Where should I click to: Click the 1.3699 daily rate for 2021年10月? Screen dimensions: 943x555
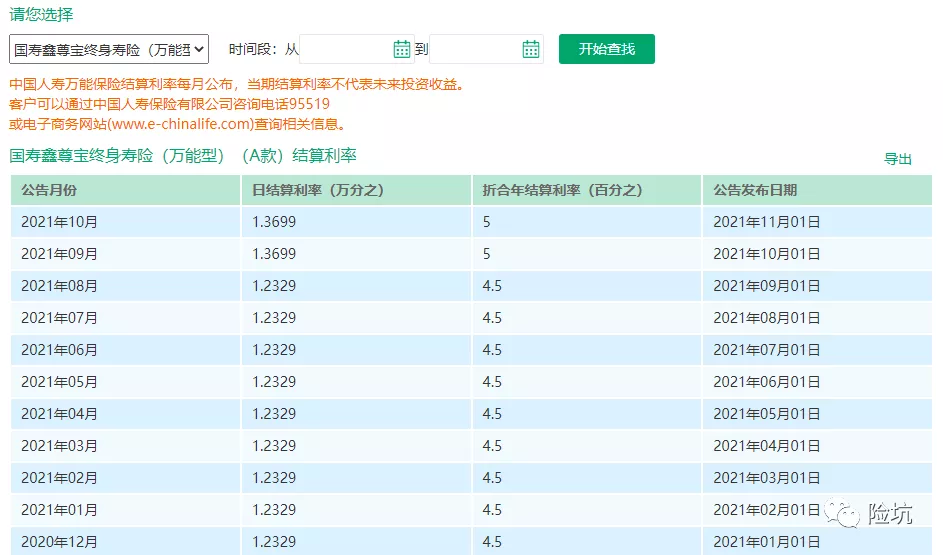click(x=356, y=222)
